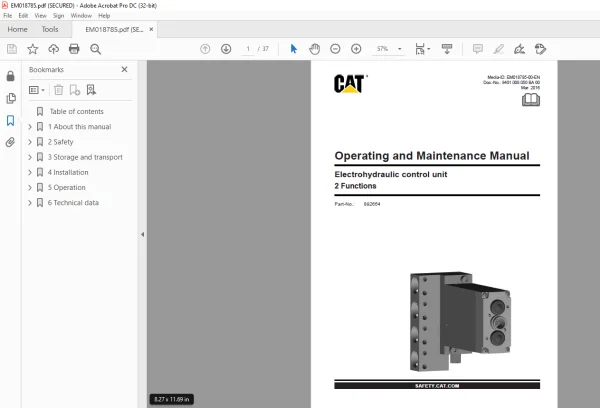Image resolution: width=600 pixels, height=408 pixels.
Task: Jump to 3 Storage and transport bookmark
Action: tap(85, 157)
